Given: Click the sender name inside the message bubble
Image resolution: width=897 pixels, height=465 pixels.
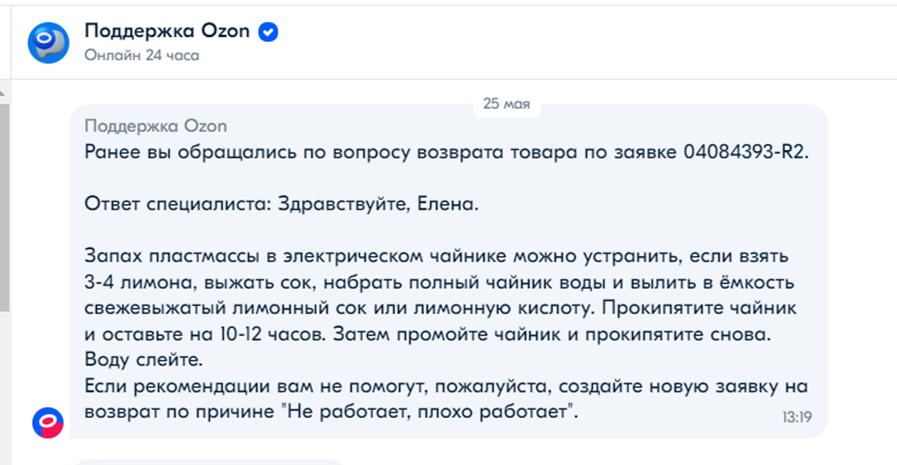Looking at the screenshot, I should pyautogui.click(x=156, y=126).
